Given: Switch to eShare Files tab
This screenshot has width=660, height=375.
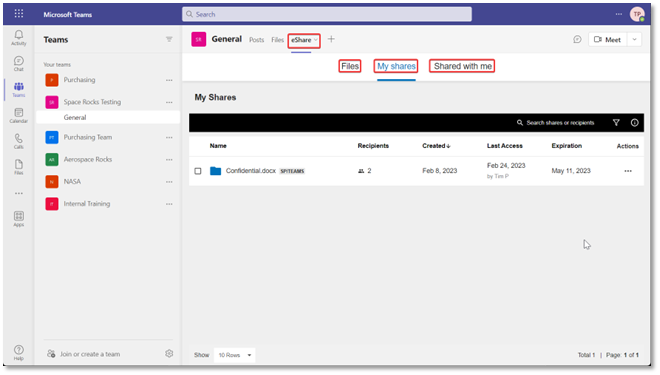Looking at the screenshot, I should click(x=350, y=66).
